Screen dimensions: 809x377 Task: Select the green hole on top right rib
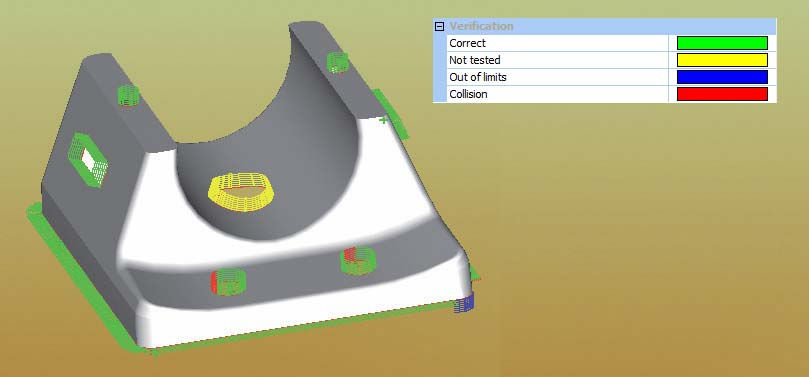click(x=338, y=62)
